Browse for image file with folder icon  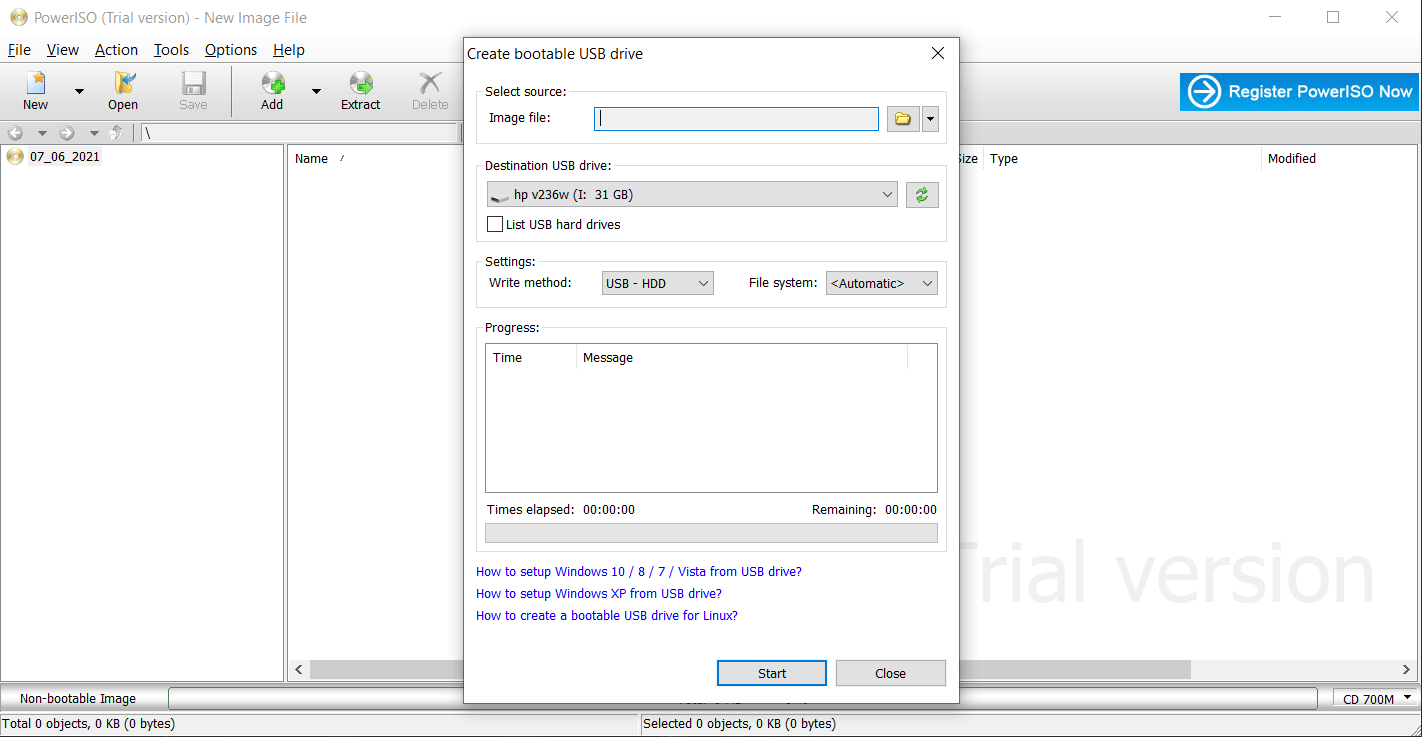pos(902,119)
